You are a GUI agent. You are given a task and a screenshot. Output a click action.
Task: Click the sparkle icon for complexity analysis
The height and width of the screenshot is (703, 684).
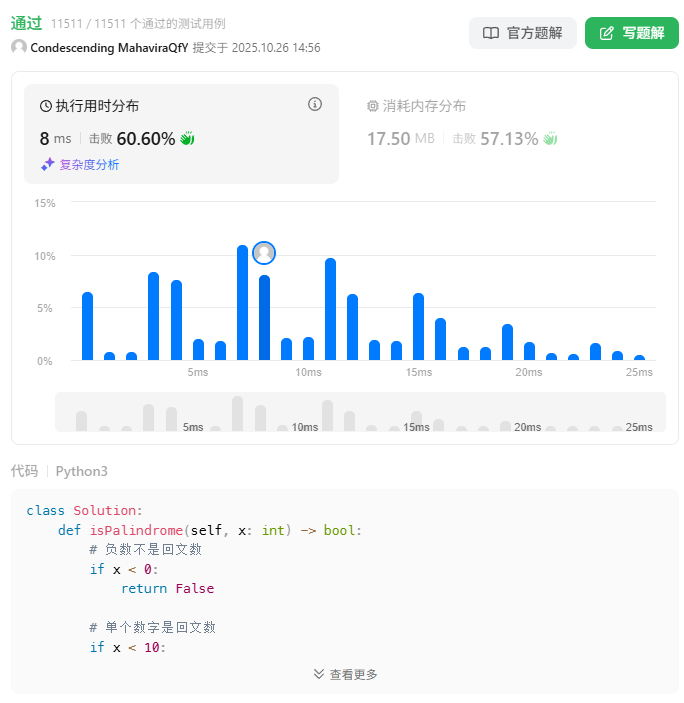point(47,164)
